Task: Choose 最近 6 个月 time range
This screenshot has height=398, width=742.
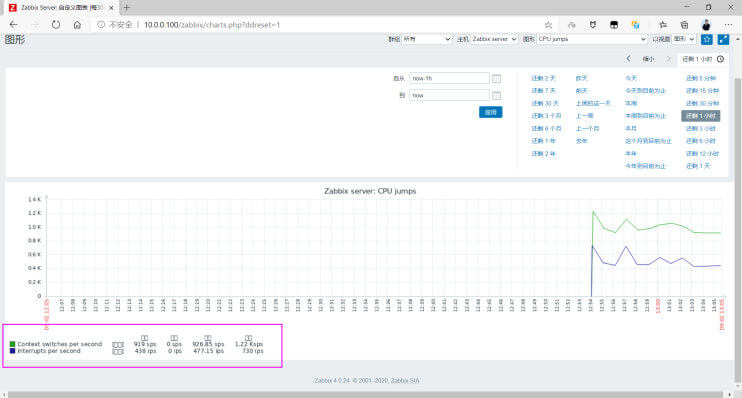Action: pos(546,128)
